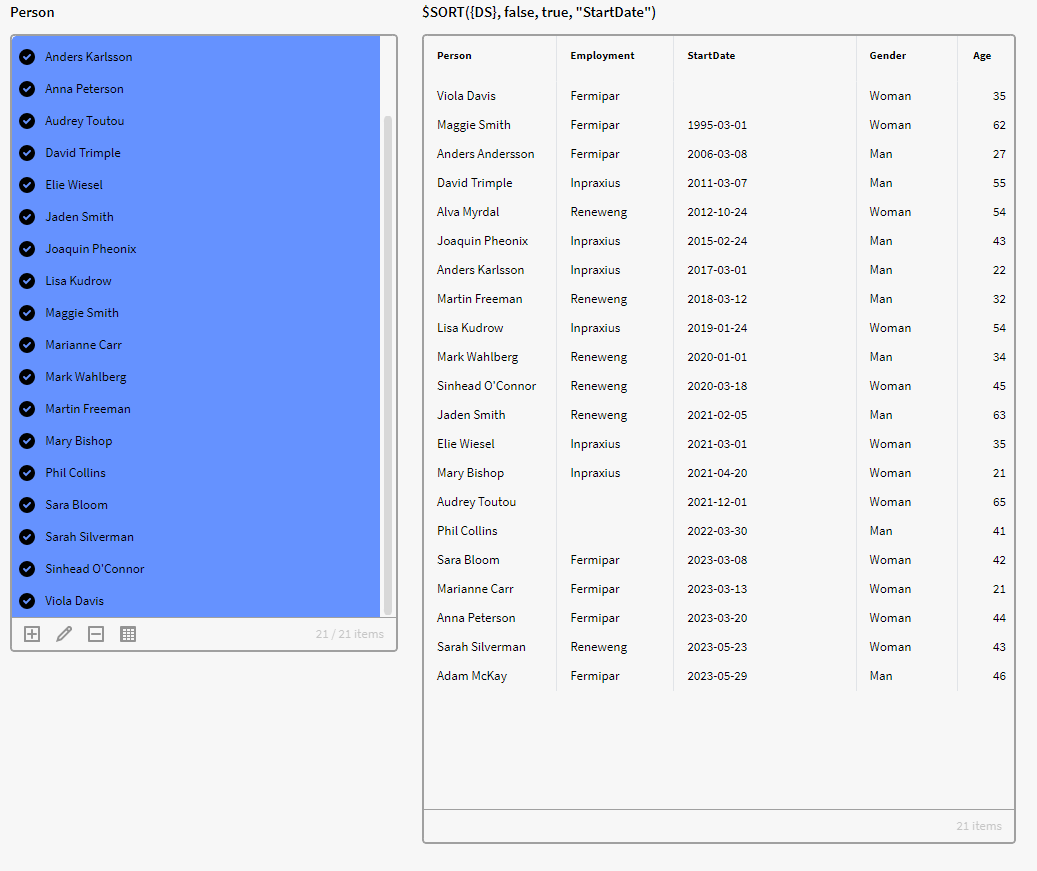This screenshot has height=871, width=1037.
Task: Click the Gender column header
Action: [x=887, y=56]
